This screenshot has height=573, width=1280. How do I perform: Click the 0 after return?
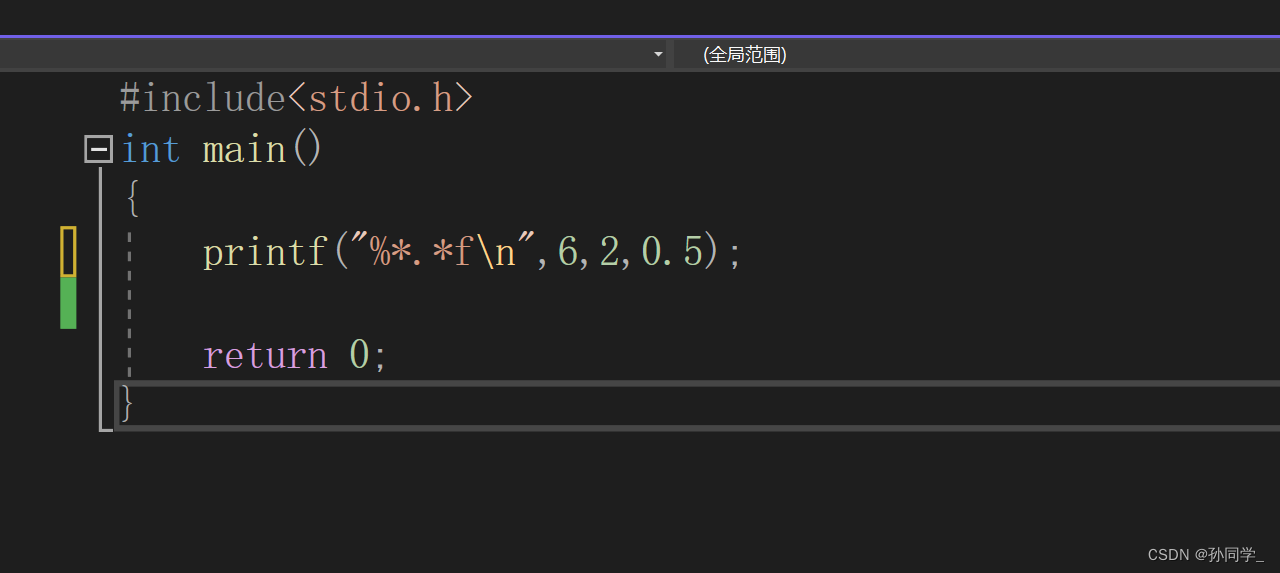[x=359, y=355]
